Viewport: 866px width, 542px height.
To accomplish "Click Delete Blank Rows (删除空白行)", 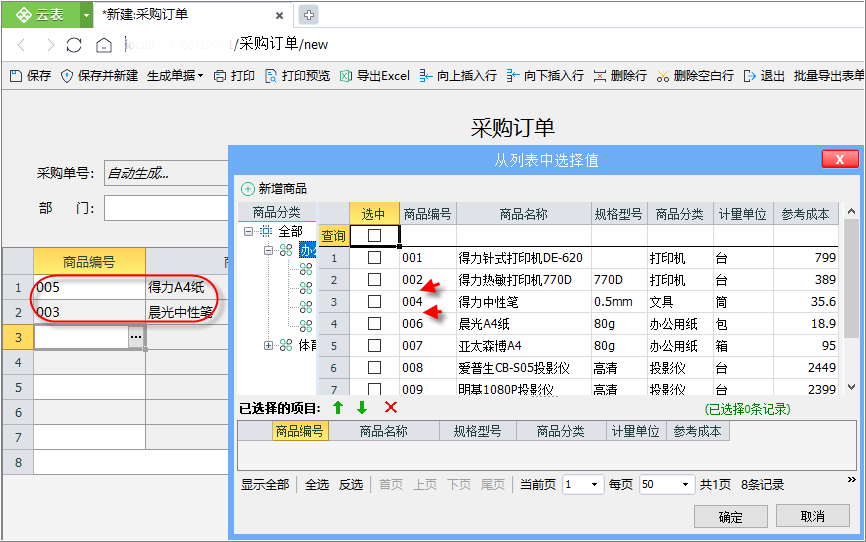I will pyautogui.click(x=695, y=76).
